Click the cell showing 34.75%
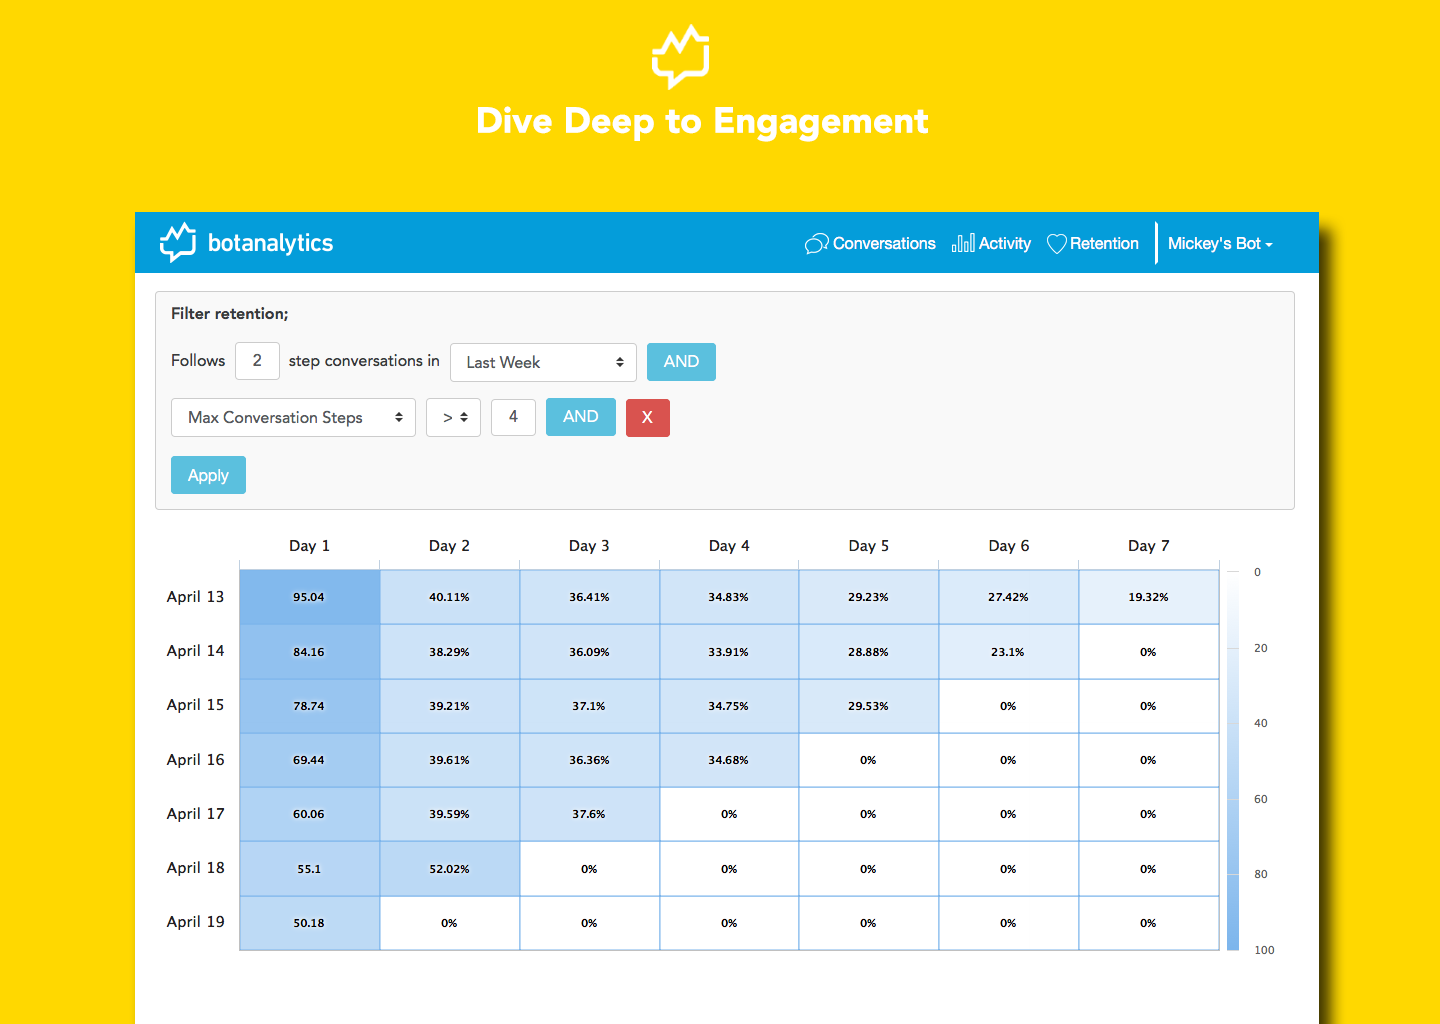The image size is (1440, 1024). coord(729,706)
